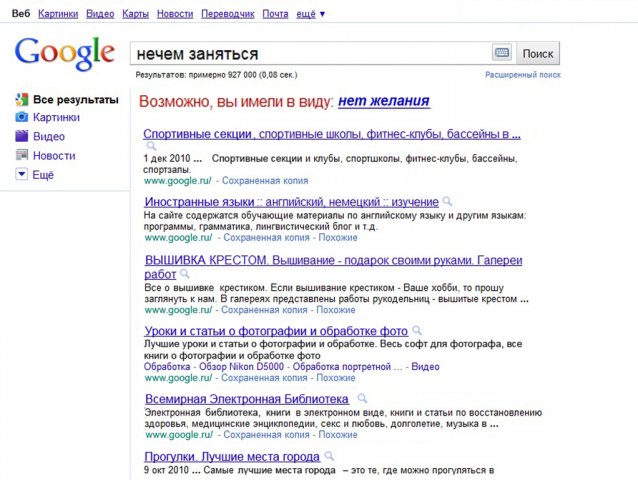This screenshot has height=480, width=638.
Task: Click the newspaper icon beside Новости in sidebar
Action: coord(22,155)
